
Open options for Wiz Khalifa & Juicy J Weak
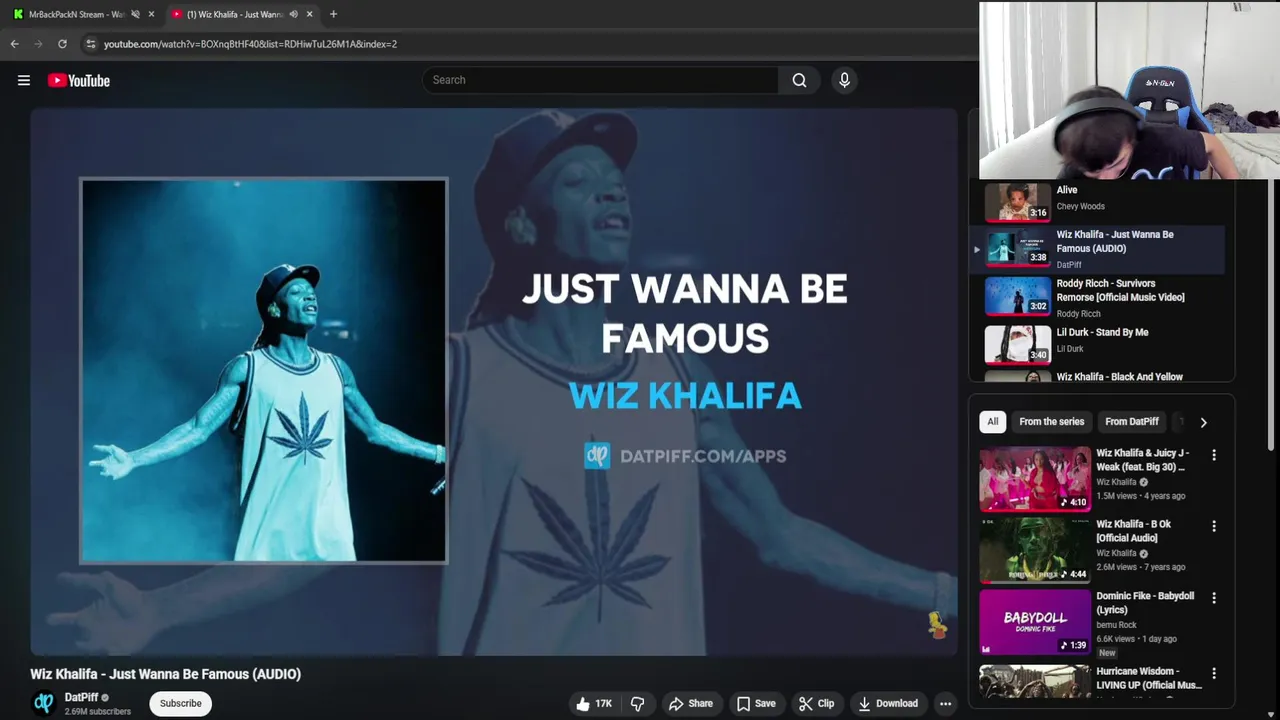(x=1214, y=455)
